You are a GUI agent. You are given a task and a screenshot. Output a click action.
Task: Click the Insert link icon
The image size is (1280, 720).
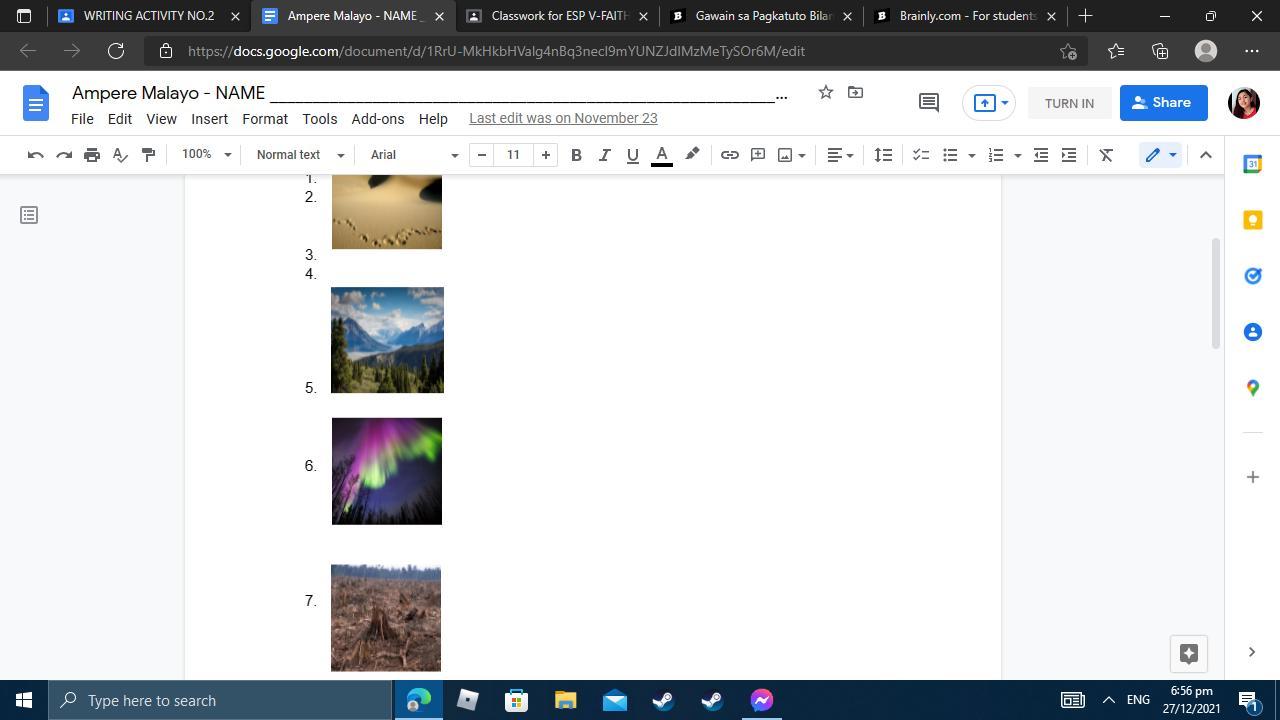(x=729, y=155)
